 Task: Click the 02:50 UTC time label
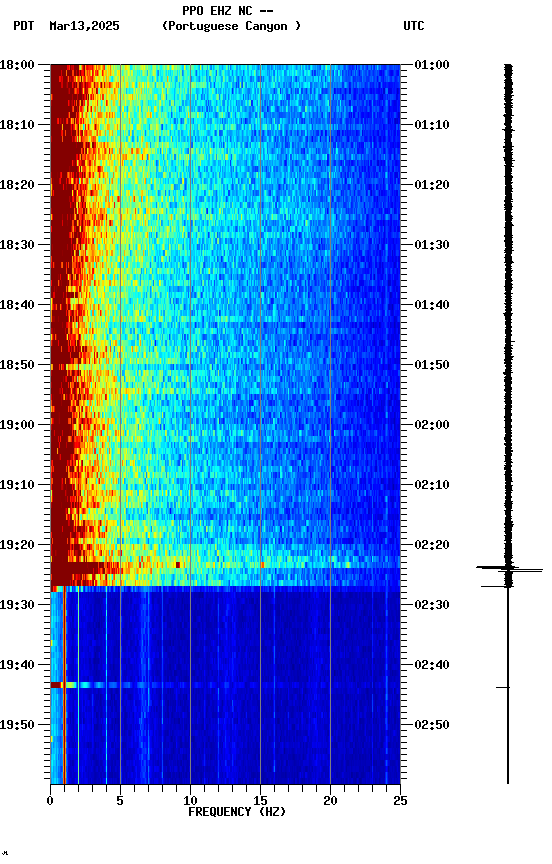[x=432, y=725]
